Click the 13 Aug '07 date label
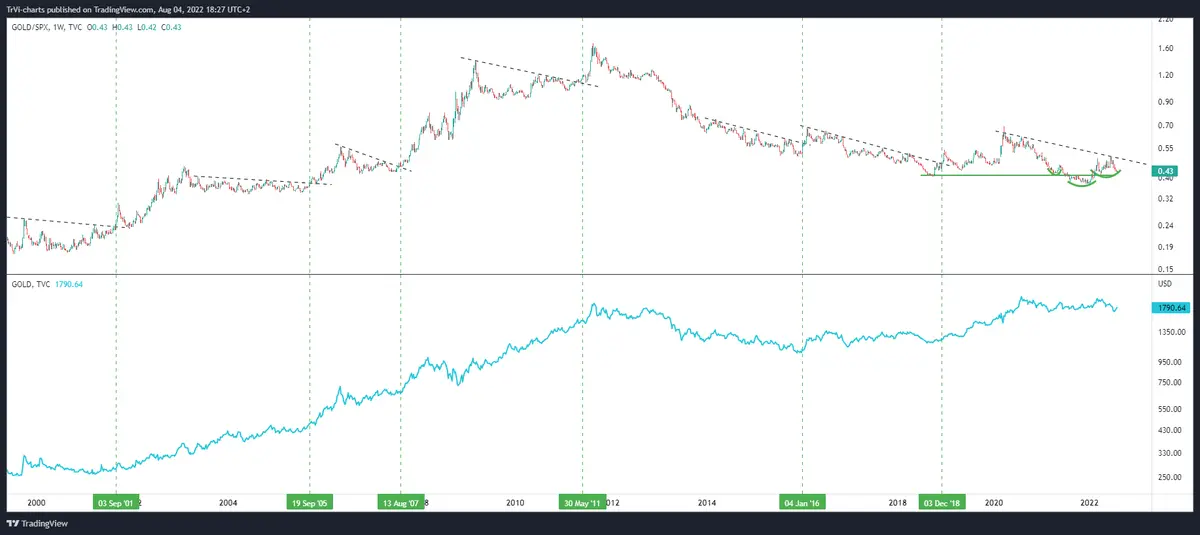Image resolution: width=1200 pixels, height=535 pixels. 401,503
